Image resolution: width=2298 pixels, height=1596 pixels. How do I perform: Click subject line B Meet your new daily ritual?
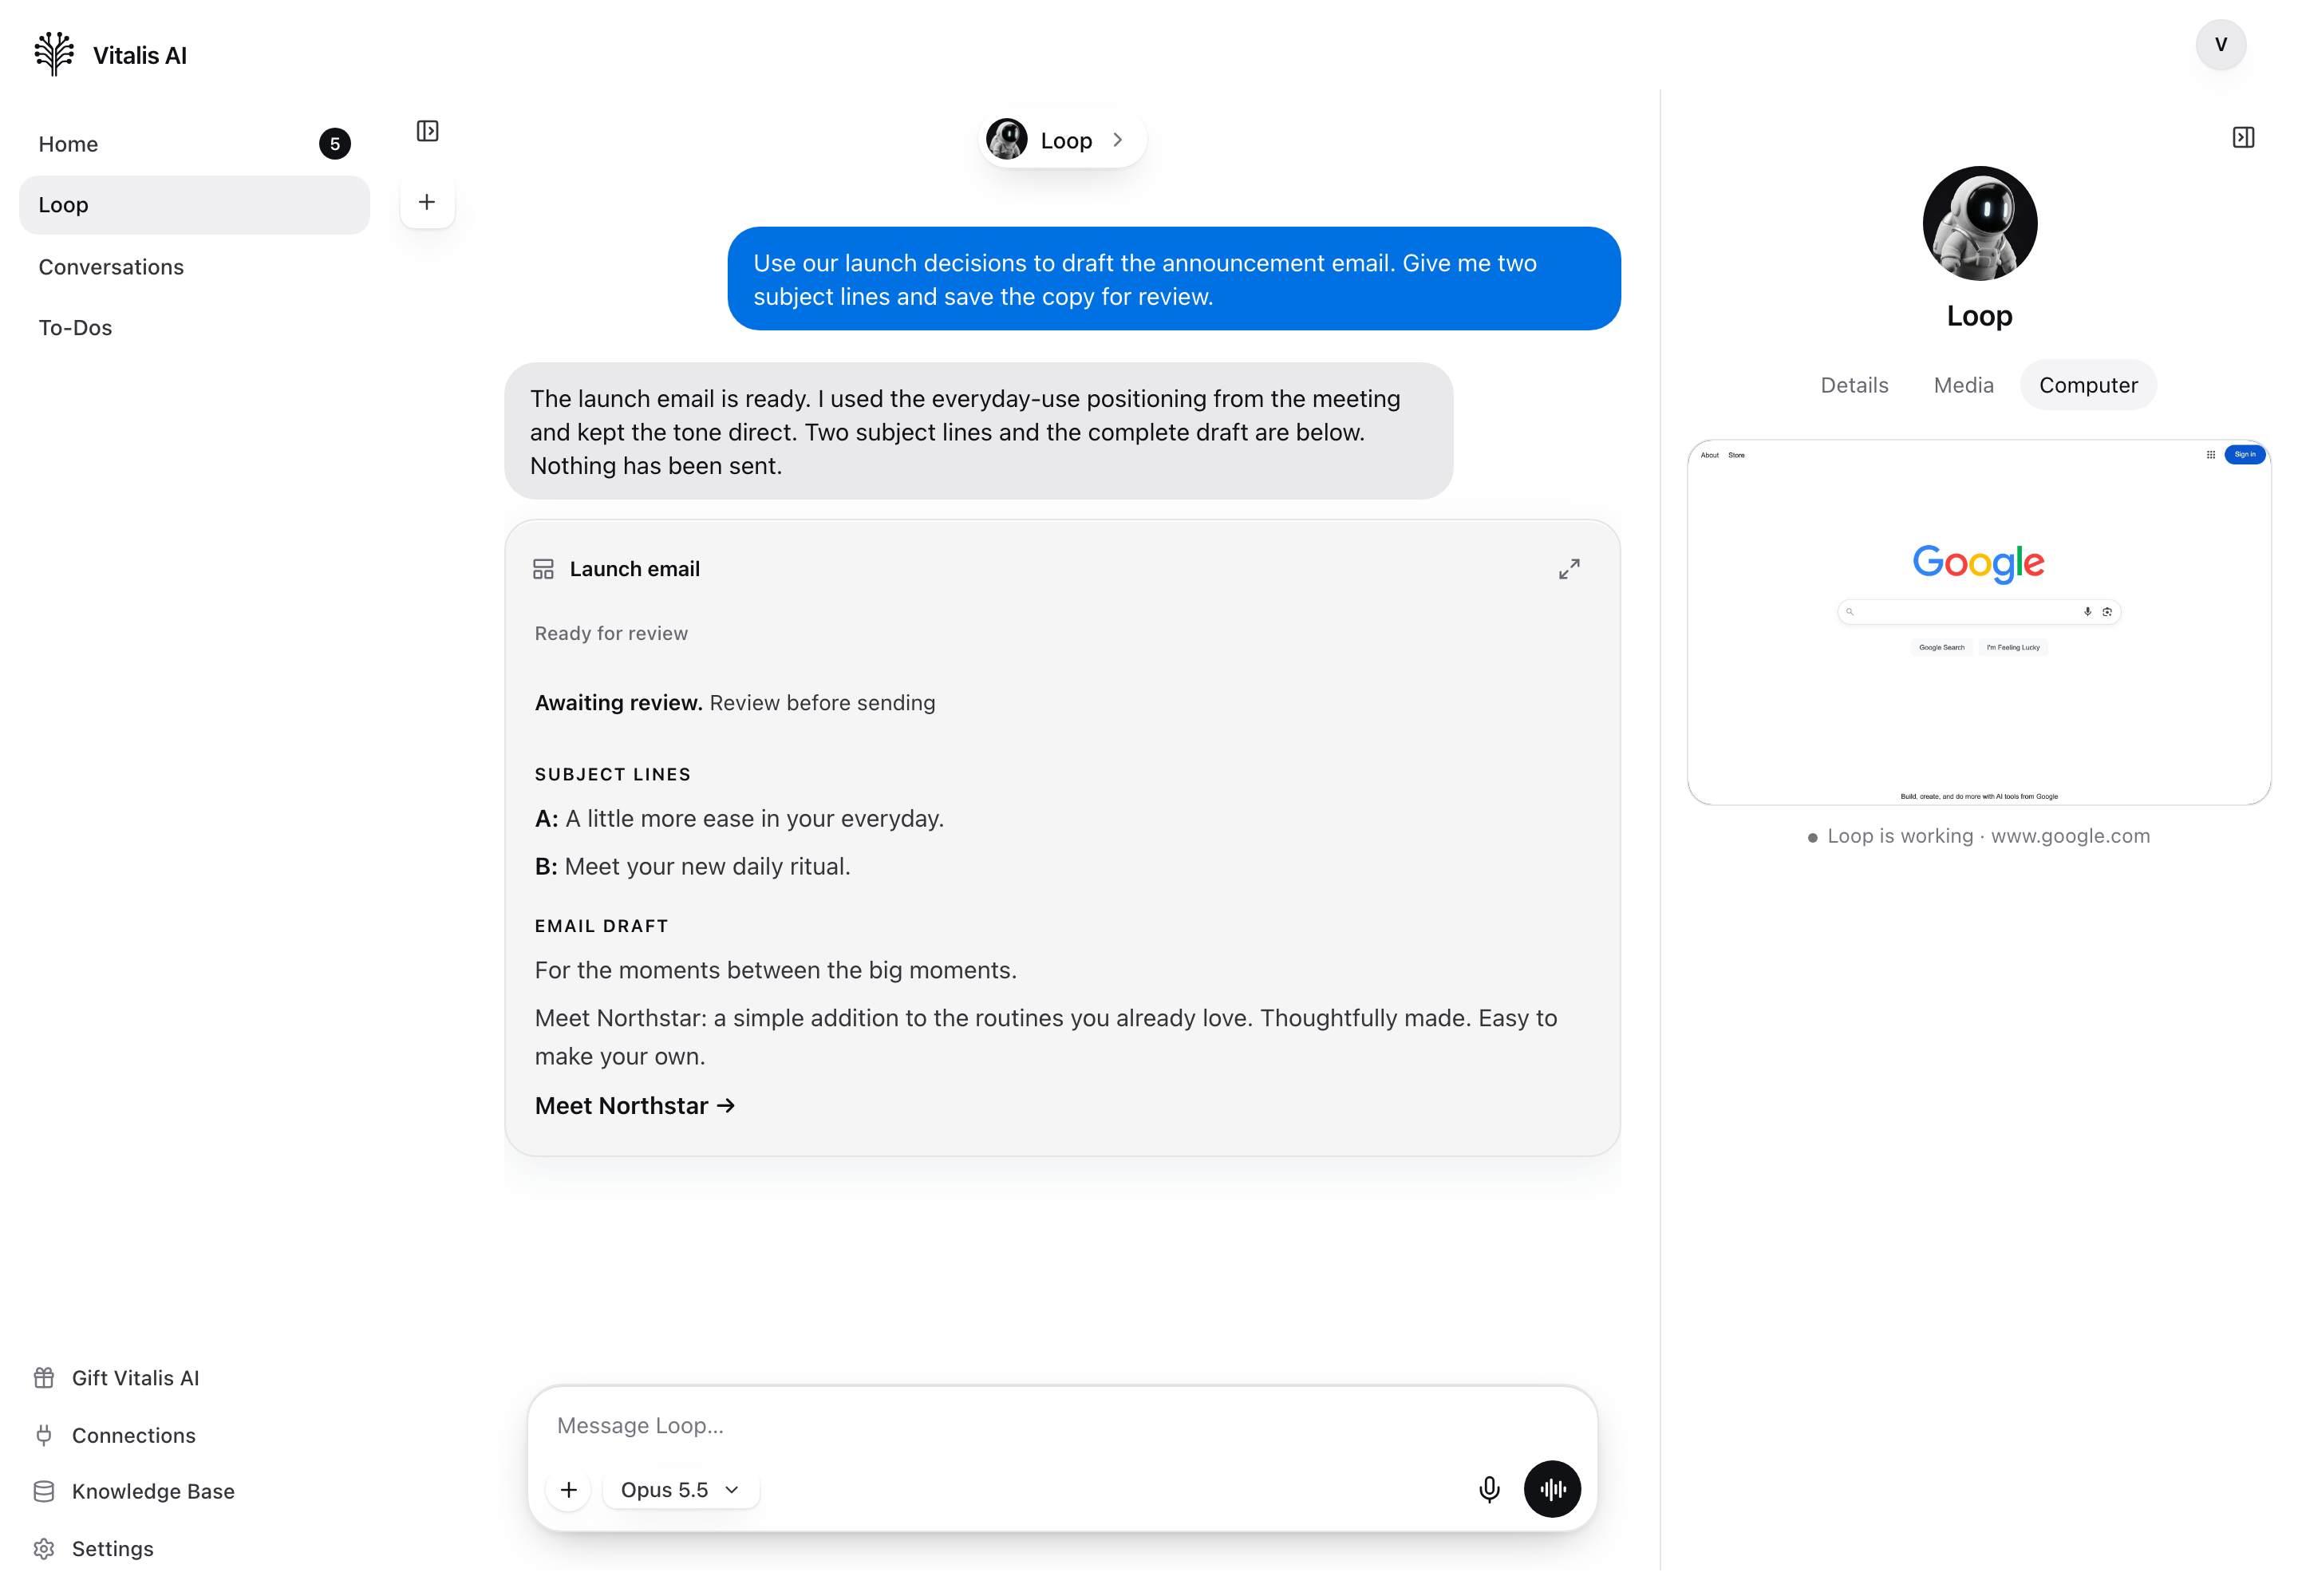coord(692,867)
